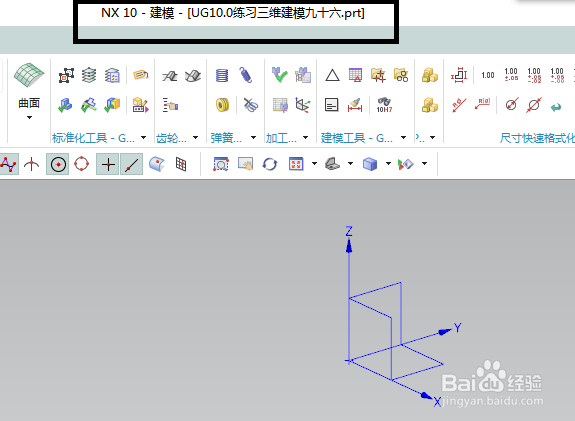Click the second gear profile icon in 齿轮
Screen dimensions: 575x421
(193, 76)
